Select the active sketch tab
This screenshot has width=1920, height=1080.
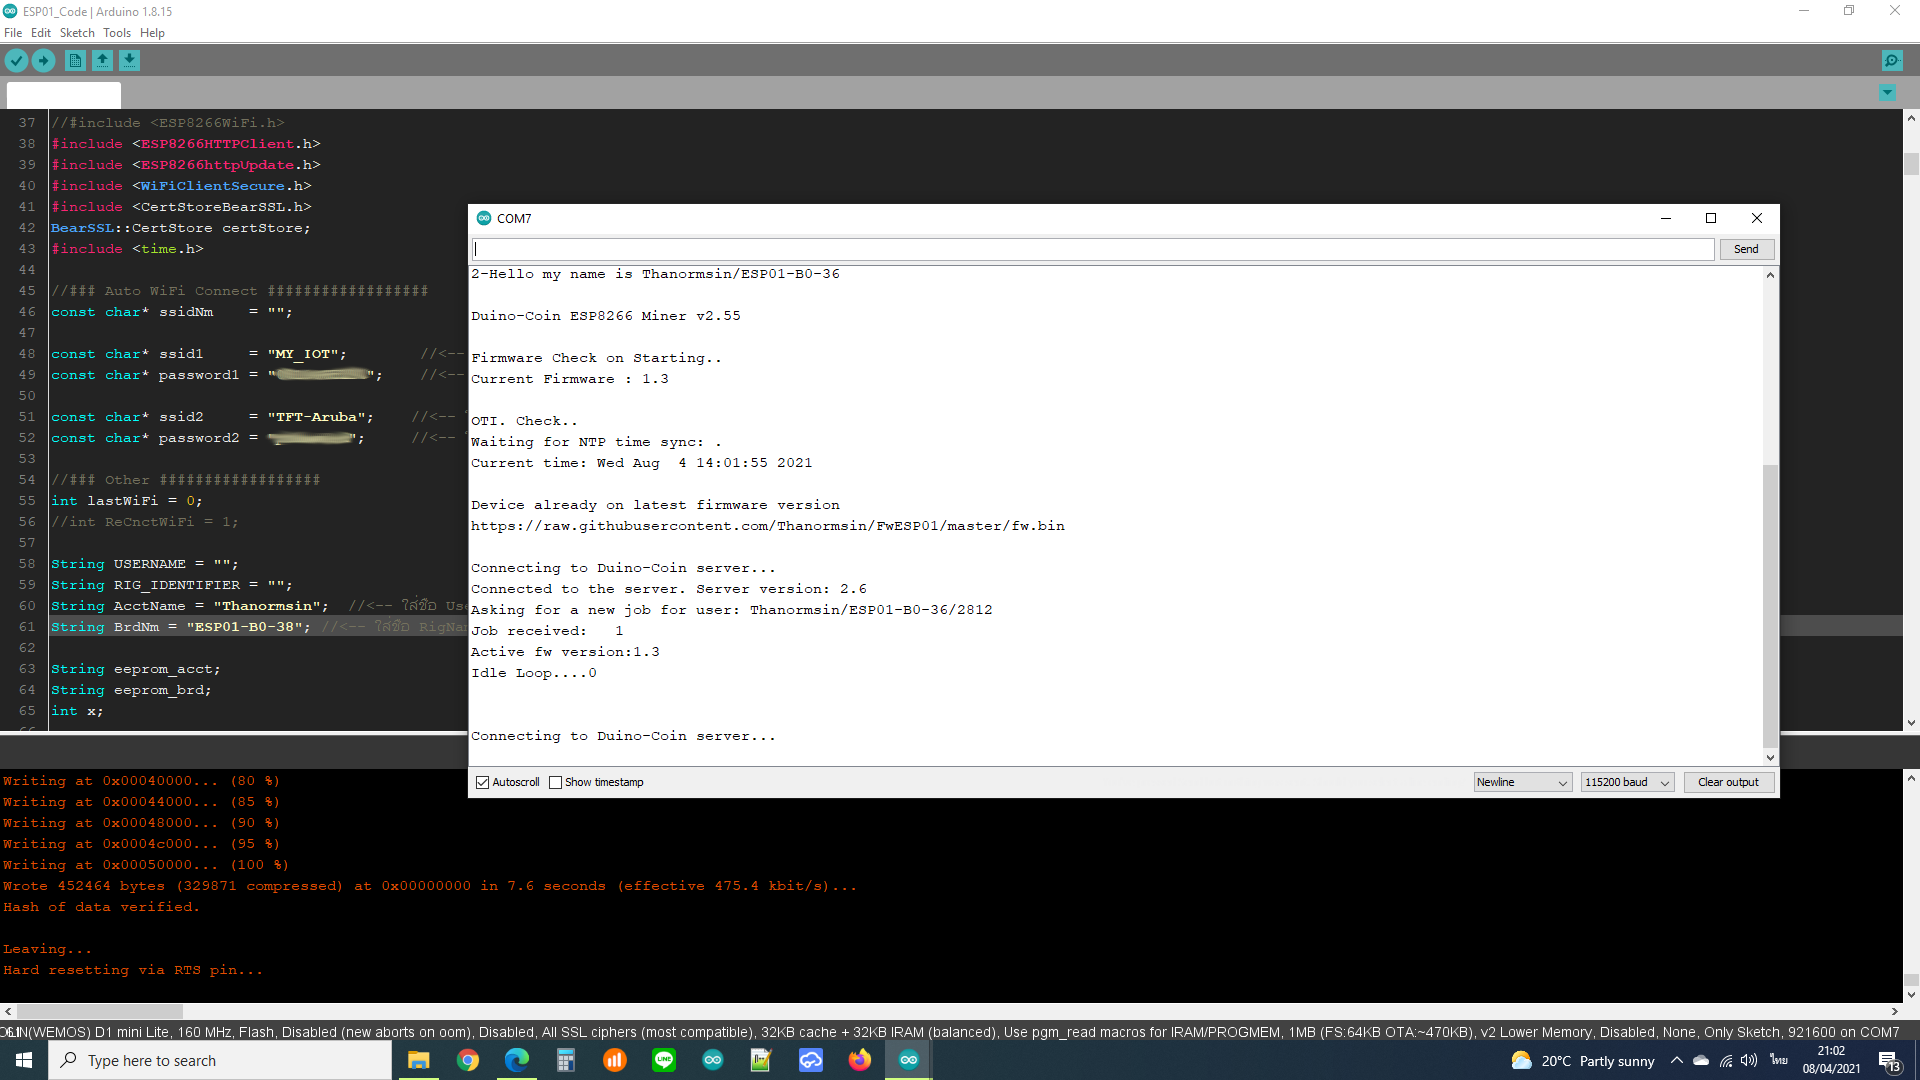[64, 96]
